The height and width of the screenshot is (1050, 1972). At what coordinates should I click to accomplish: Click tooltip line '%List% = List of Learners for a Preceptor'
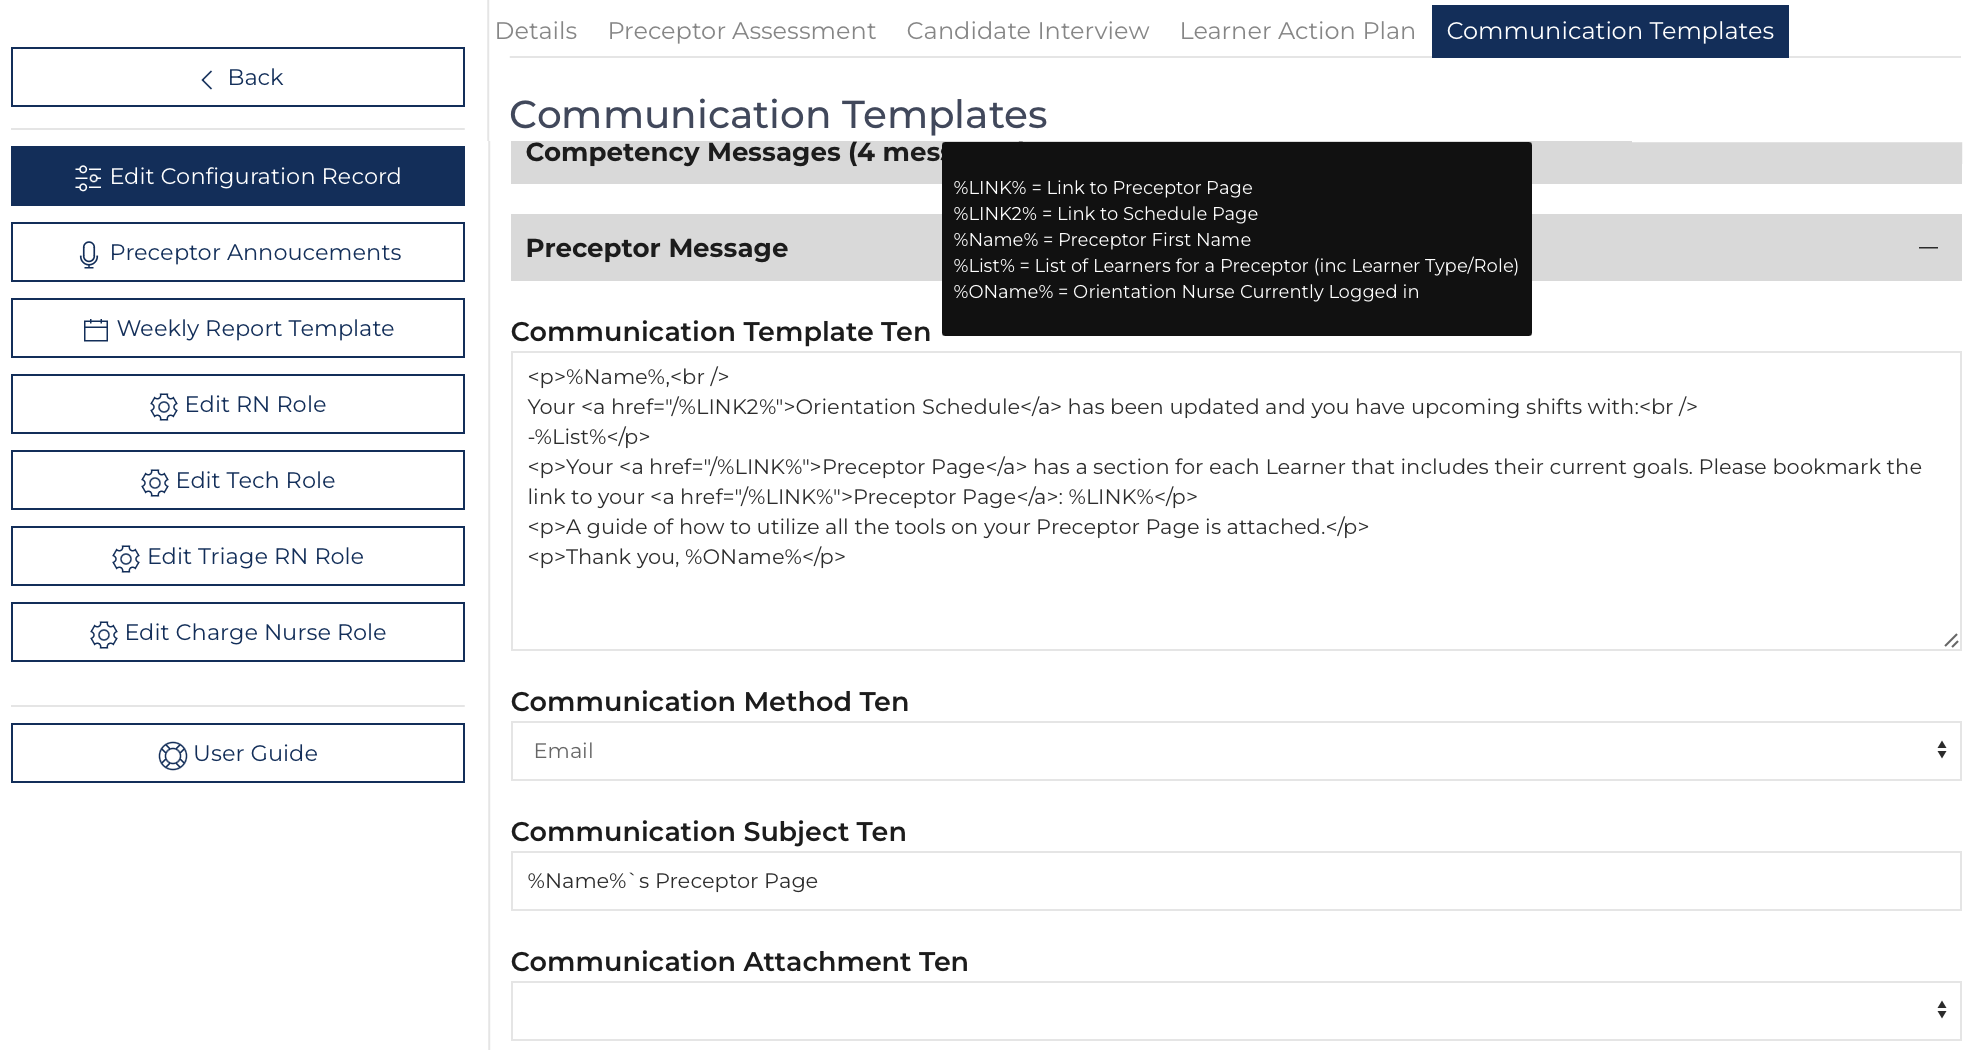tap(1236, 266)
